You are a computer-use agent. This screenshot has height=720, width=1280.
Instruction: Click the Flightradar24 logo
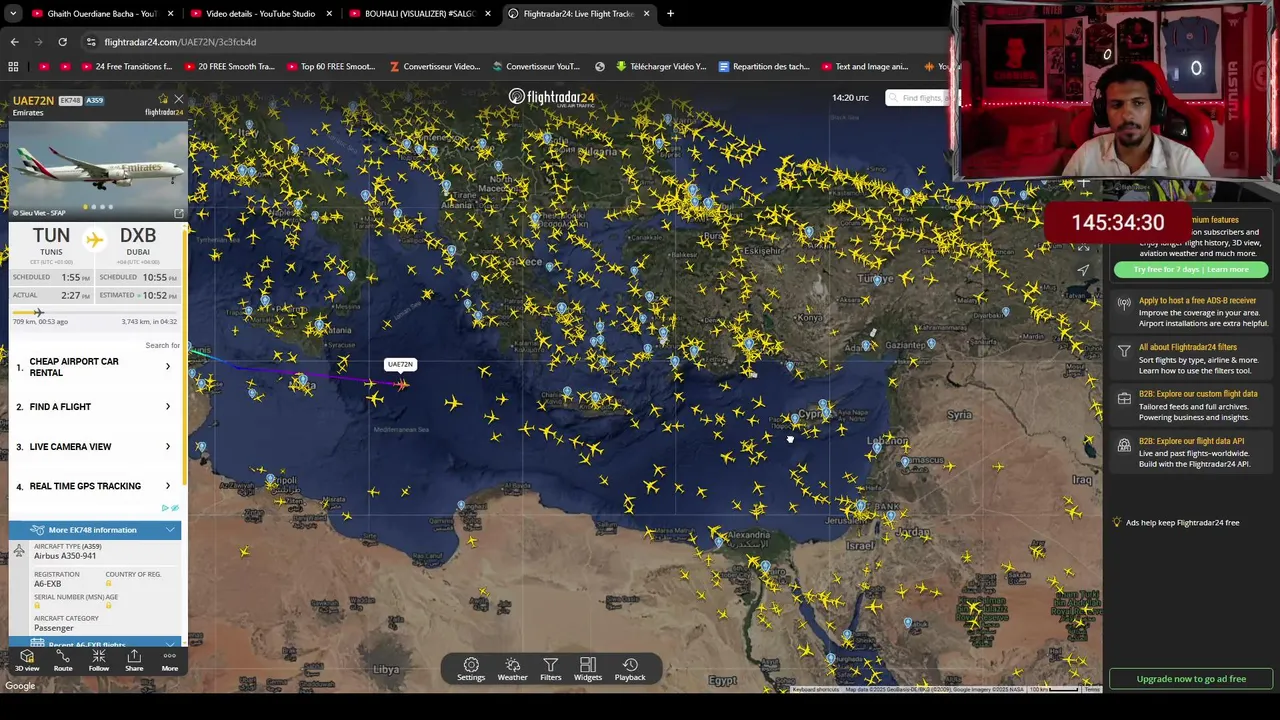(x=551, y=97)
